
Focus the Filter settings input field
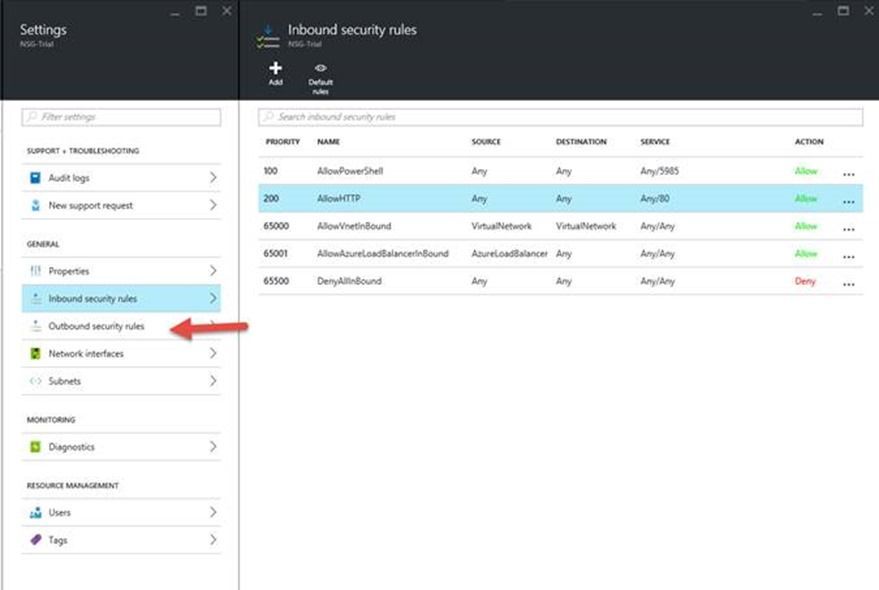click(x=121, y=117)
